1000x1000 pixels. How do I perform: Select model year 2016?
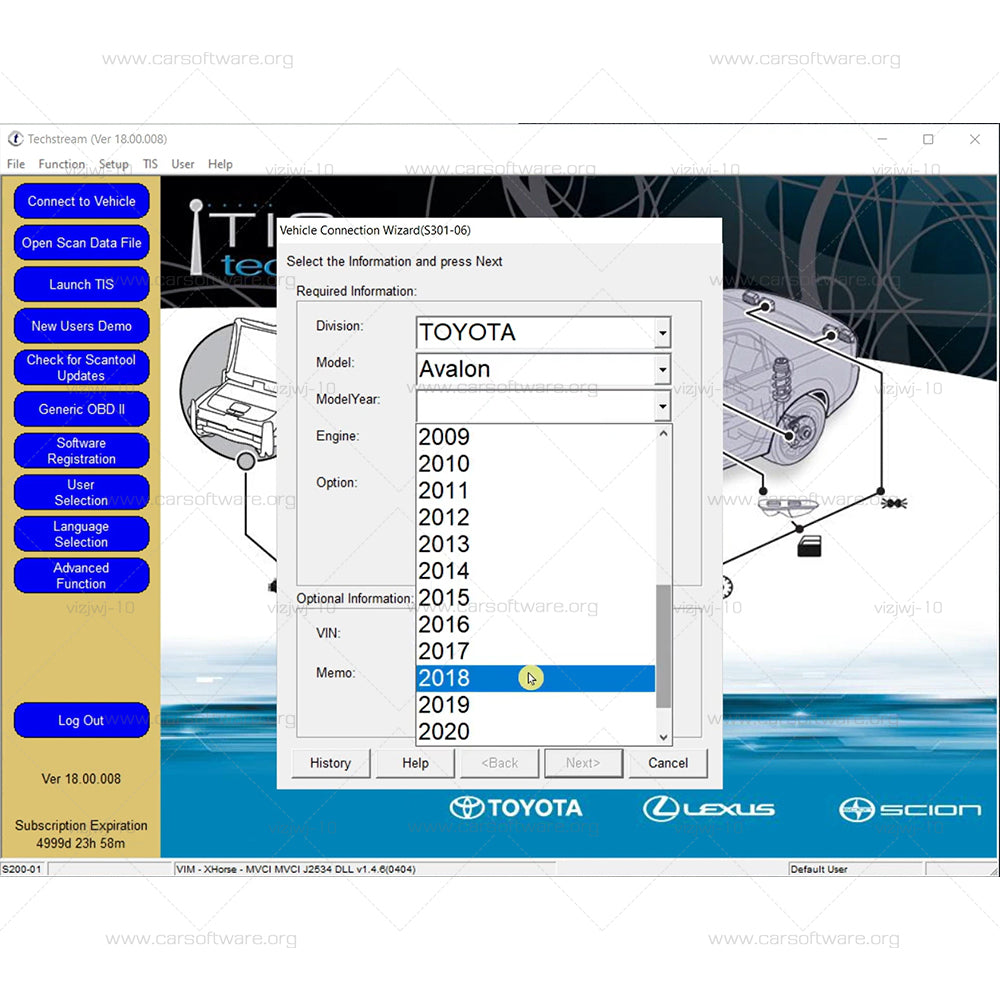[535, 624]
